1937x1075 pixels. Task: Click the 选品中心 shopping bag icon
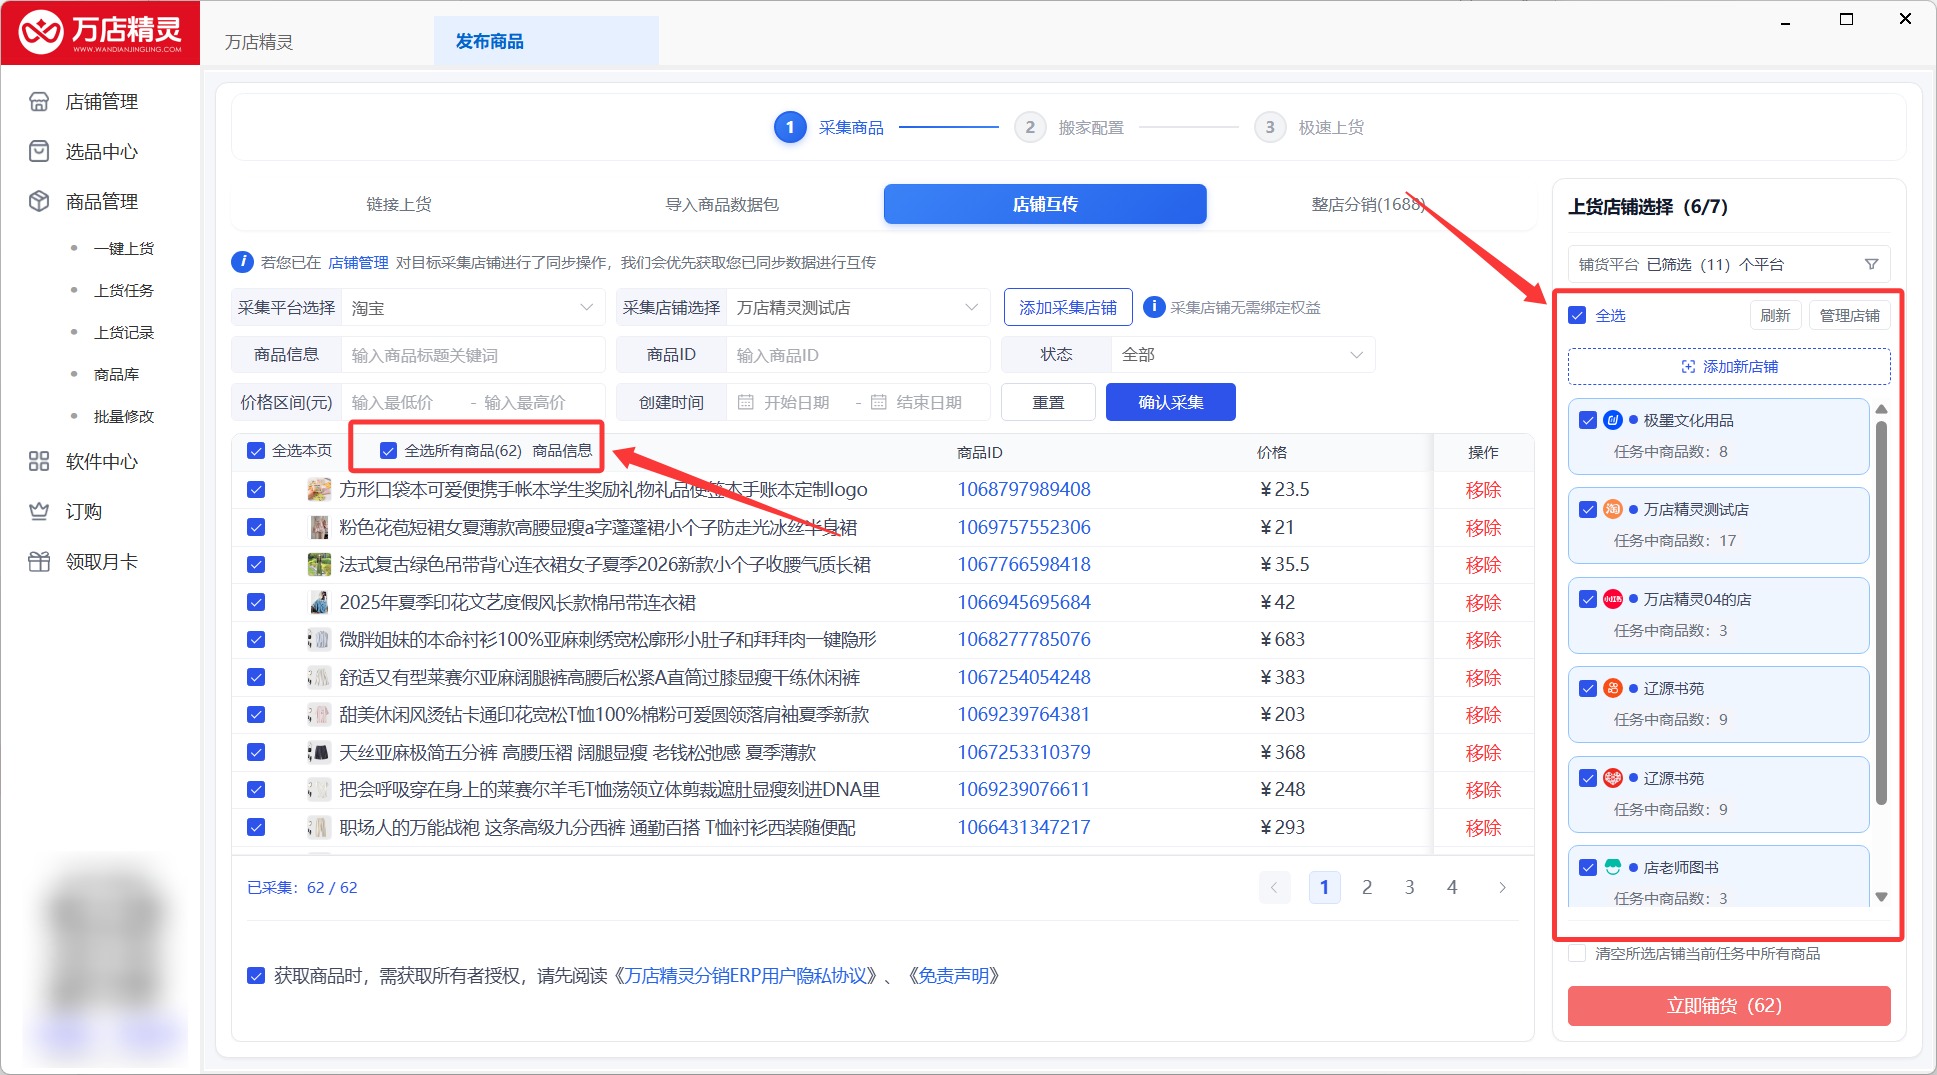39,151
